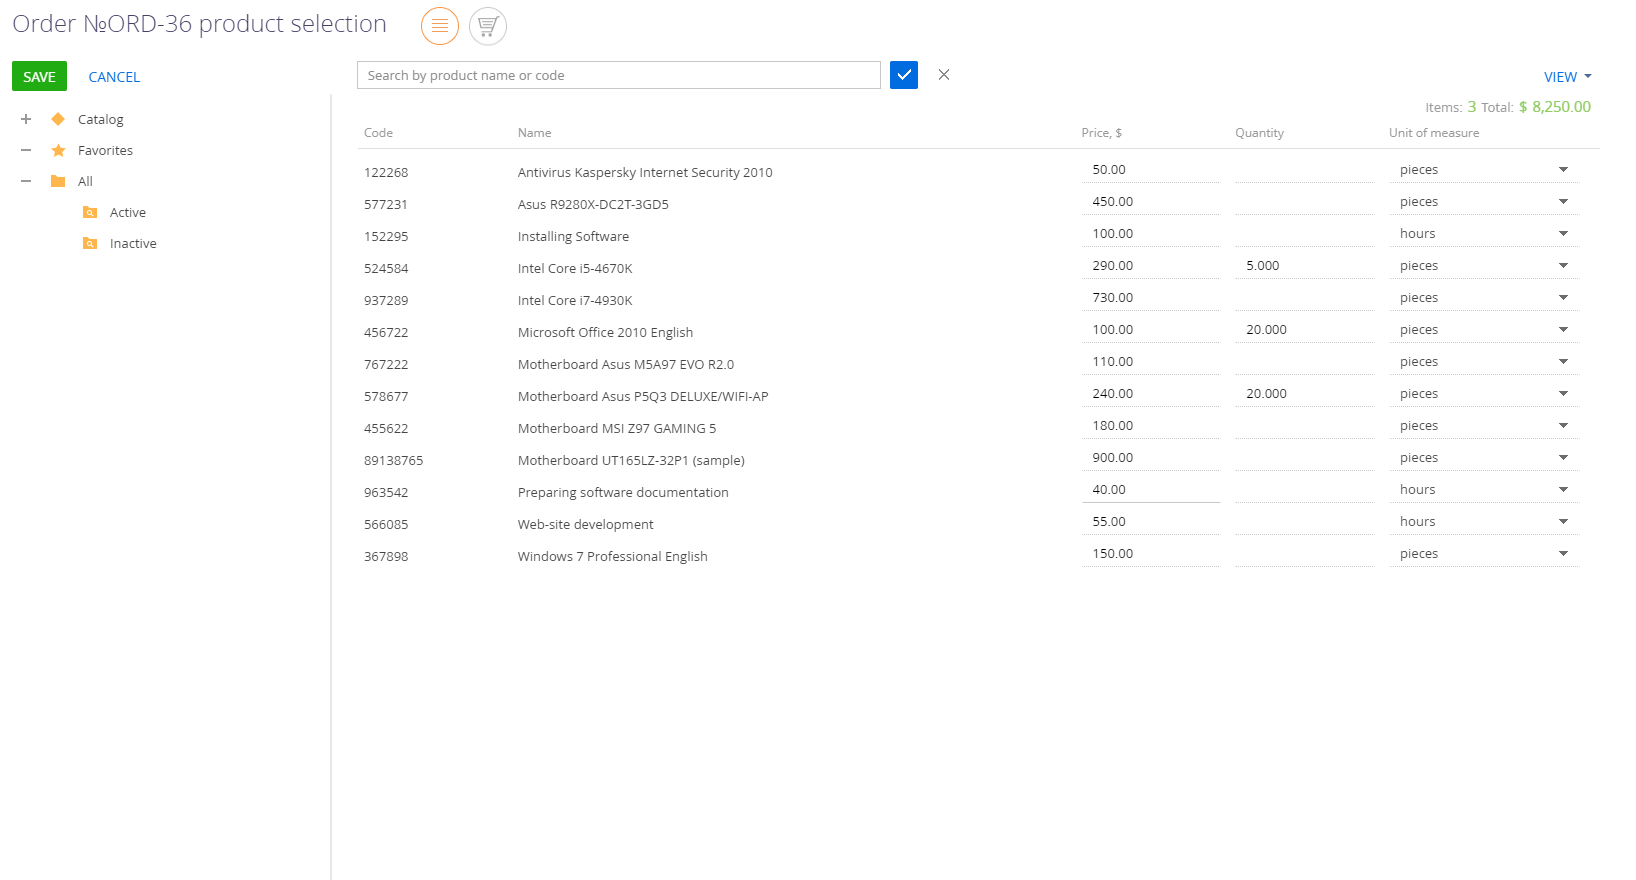The width and height of the screenshot is (1636, 880).
Task: Edit price for Installing Software
Action: point(1151,234)
